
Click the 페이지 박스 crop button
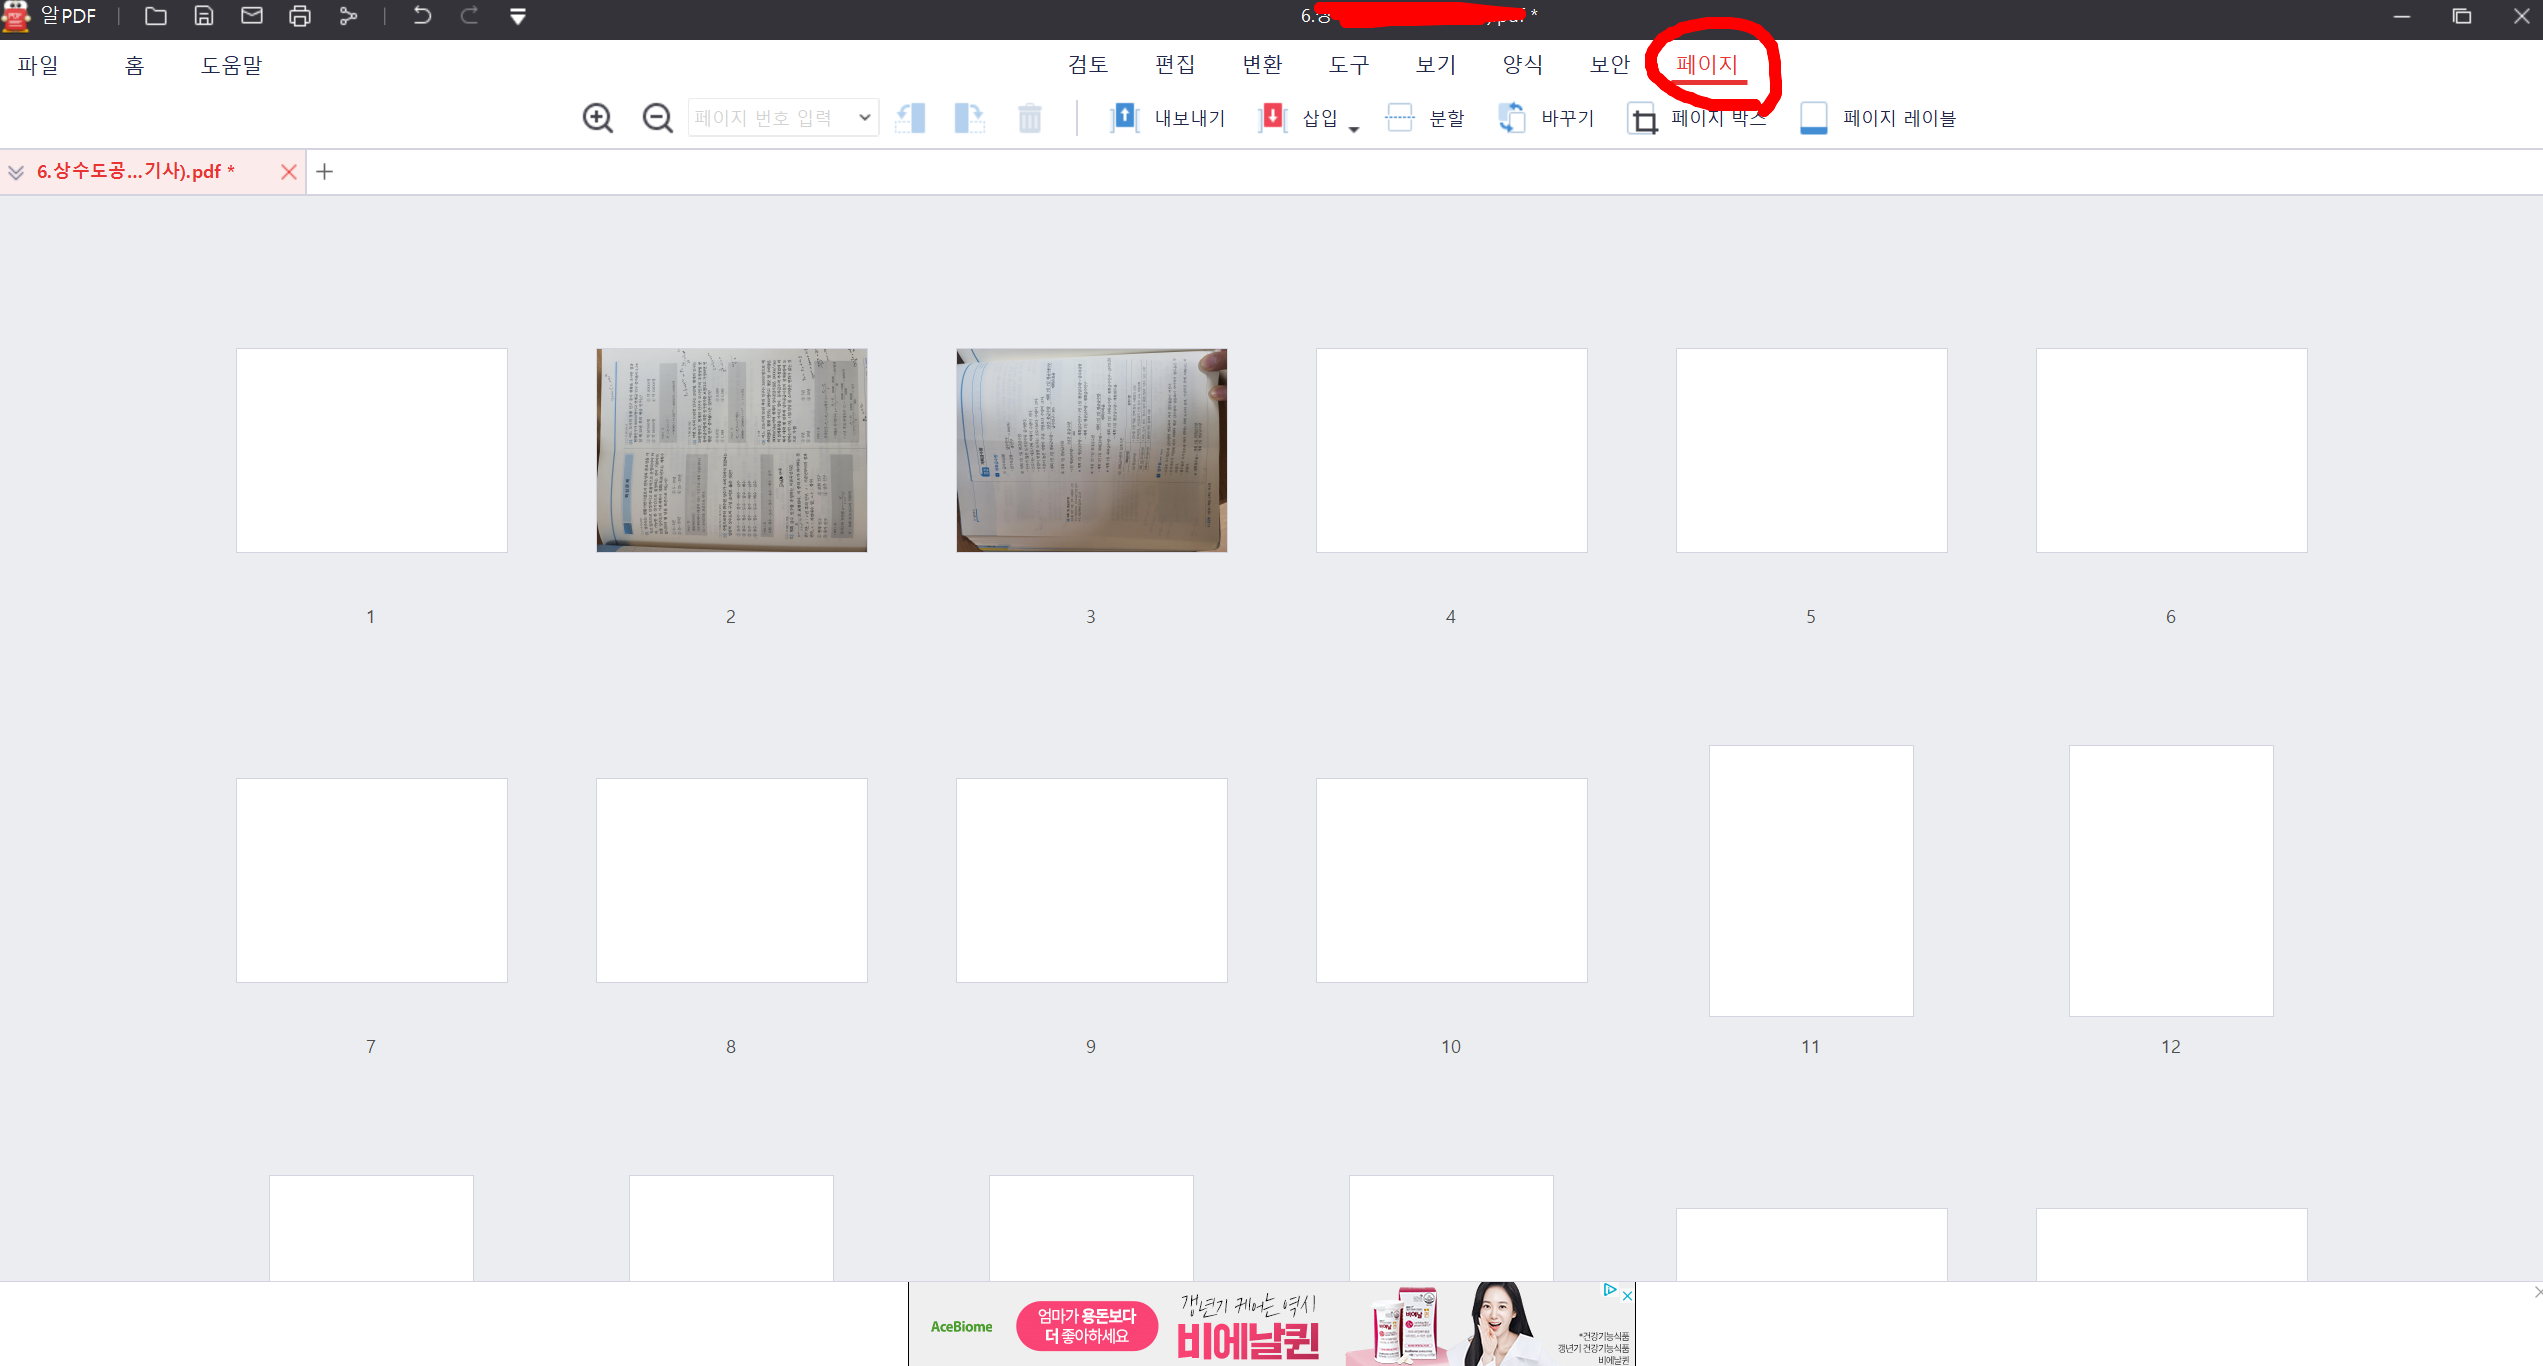pyautogui.click(x=1697, y=118)
